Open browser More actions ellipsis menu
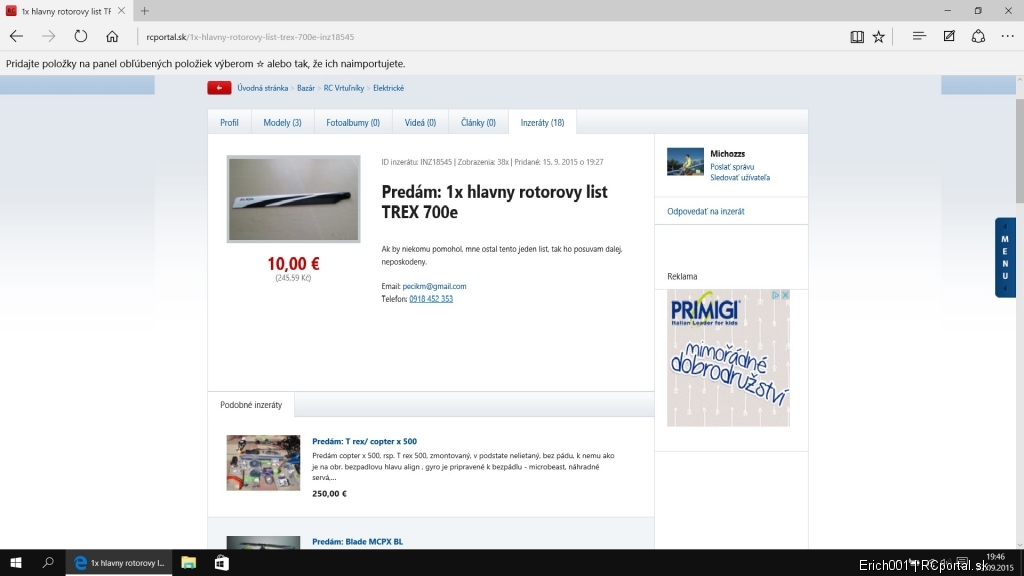This screenshot has width=1024, height=576. [1008, 37]
